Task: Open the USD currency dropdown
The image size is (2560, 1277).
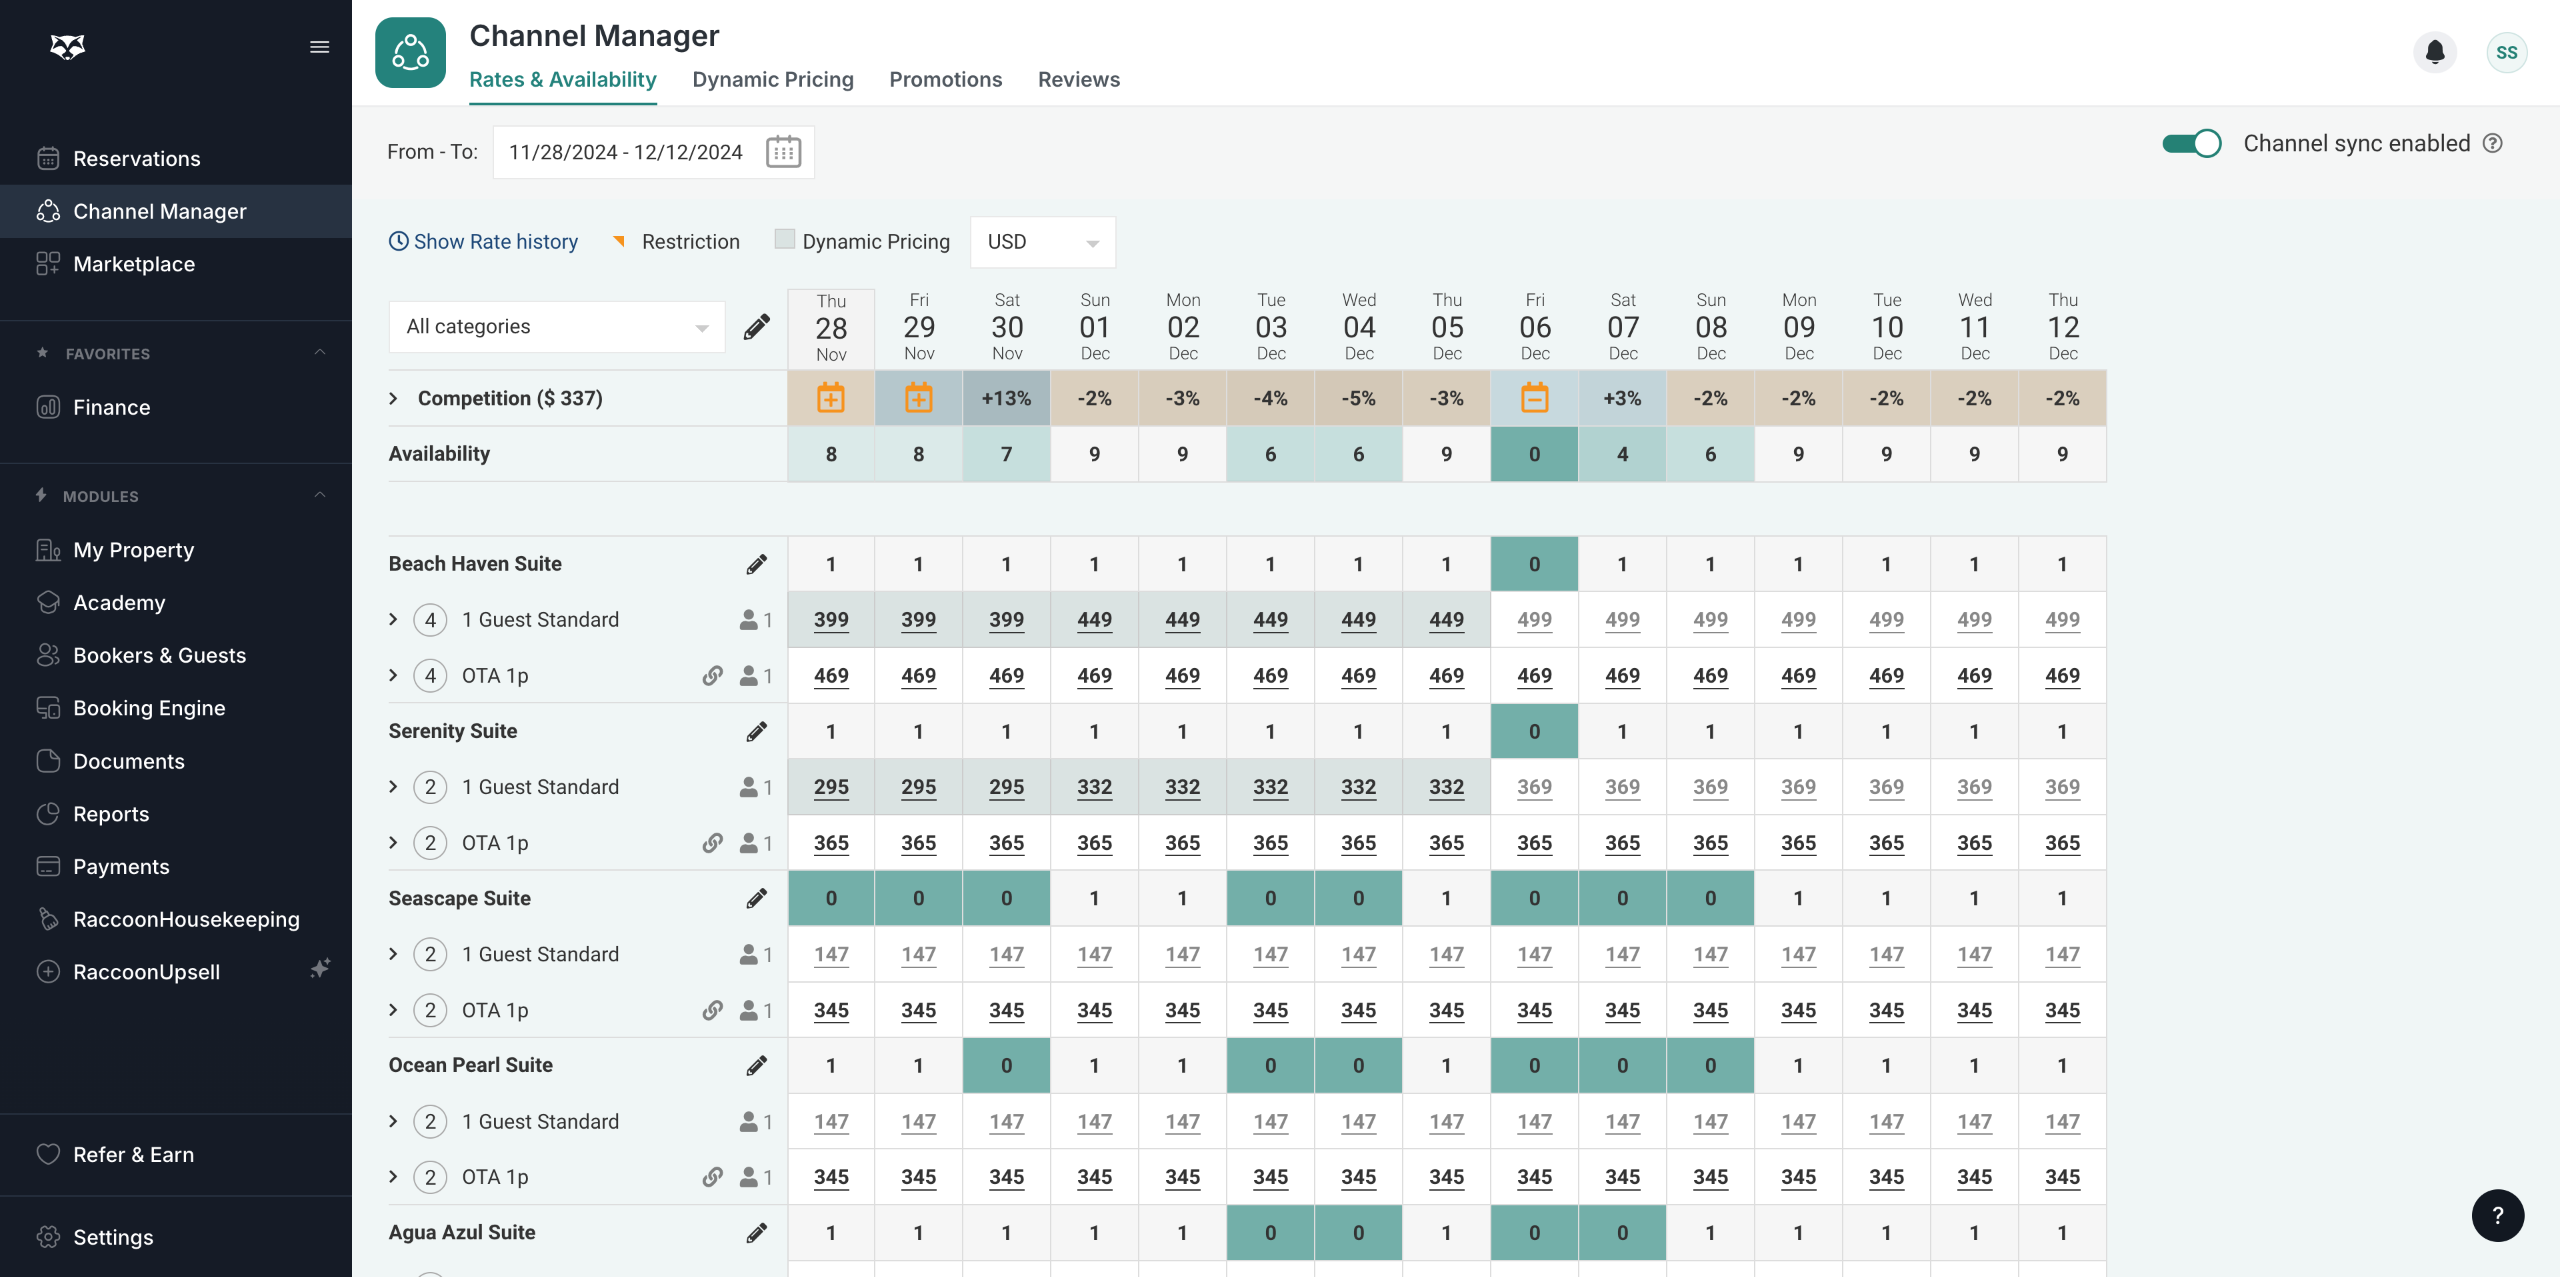Action: tap(1042, 242)
